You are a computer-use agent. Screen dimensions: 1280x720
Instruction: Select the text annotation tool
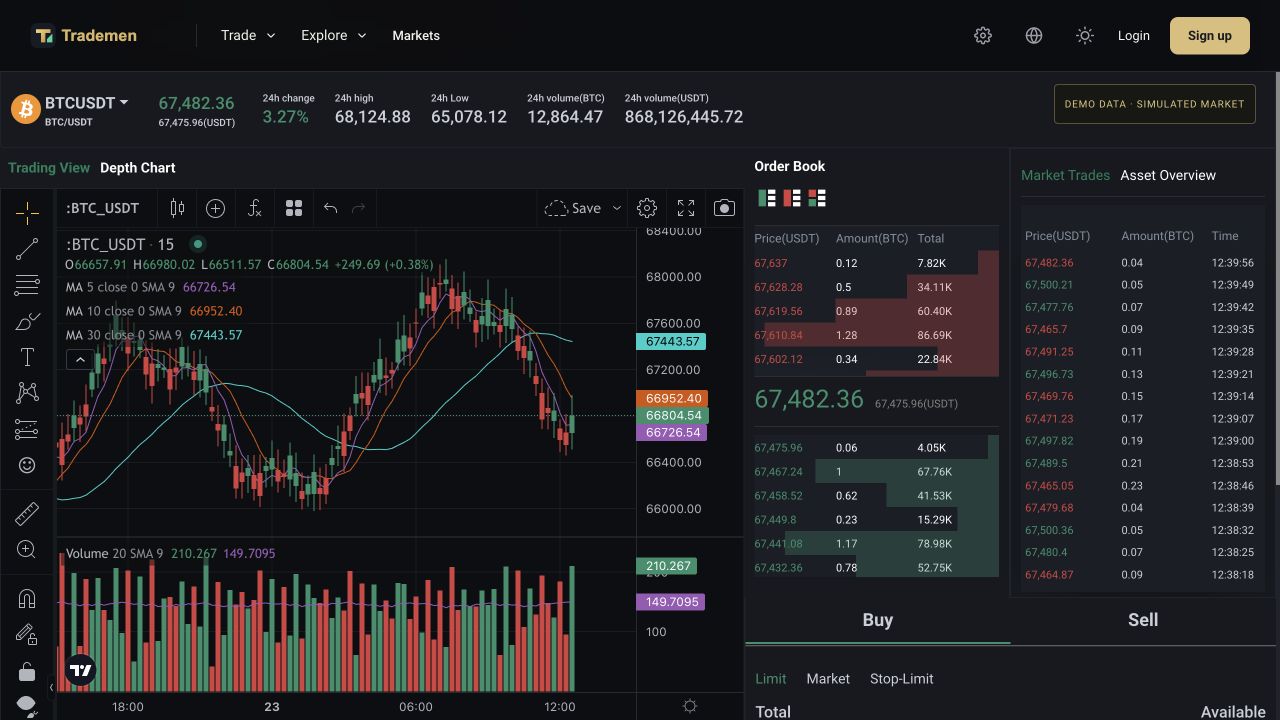[x=27, y=357]
